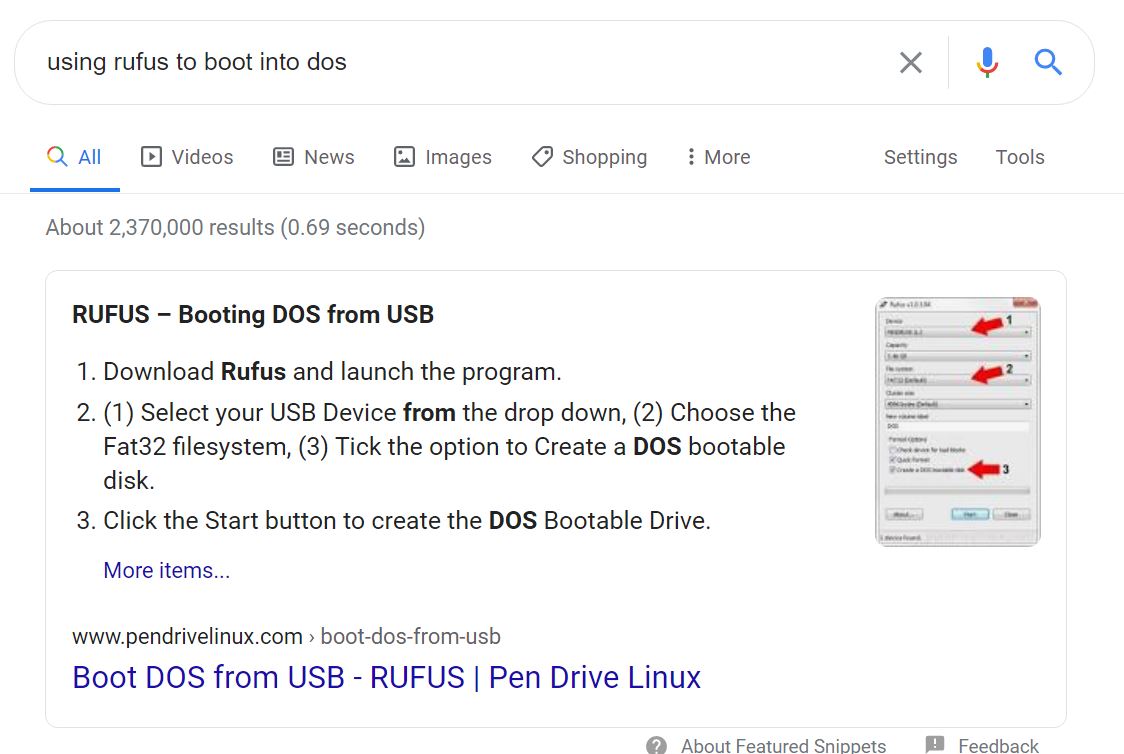Expand the More search categories menu
The image size is (1124, 754).
(718, 157)
